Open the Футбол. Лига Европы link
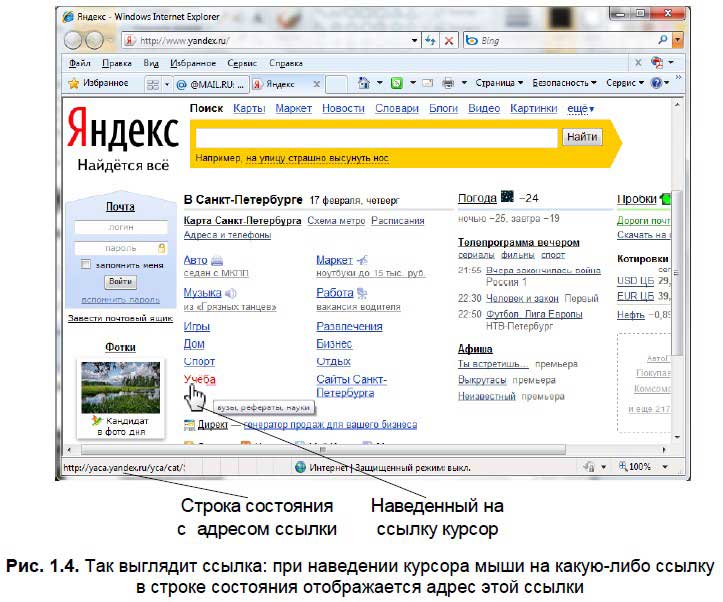This screenshot has height=602, width=723. [x=534, y=314]
